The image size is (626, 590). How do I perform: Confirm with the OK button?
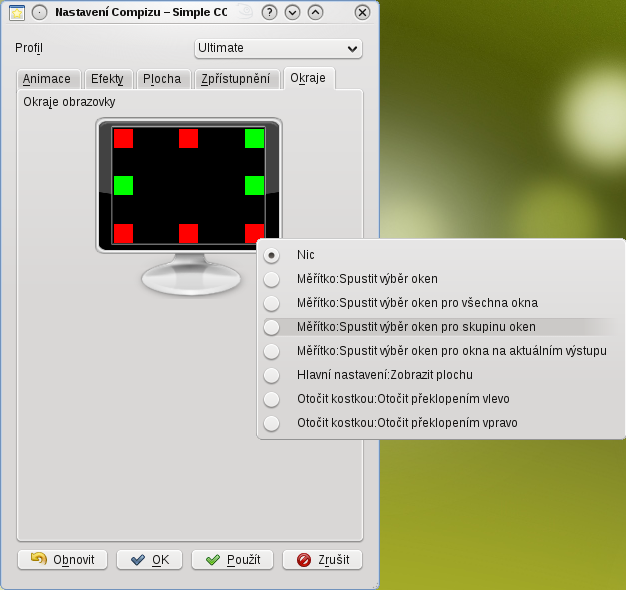pos(150,560)
